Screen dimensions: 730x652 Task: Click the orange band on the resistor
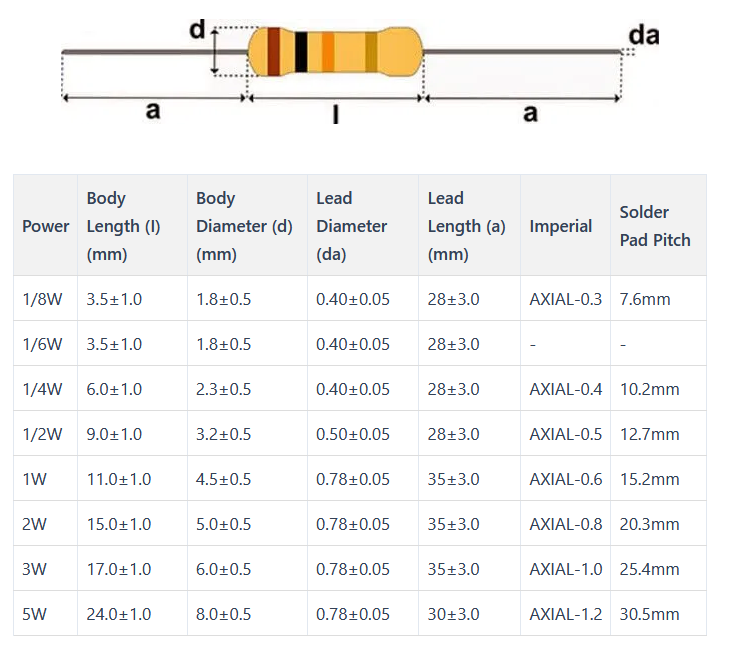[x=327, y=52]
